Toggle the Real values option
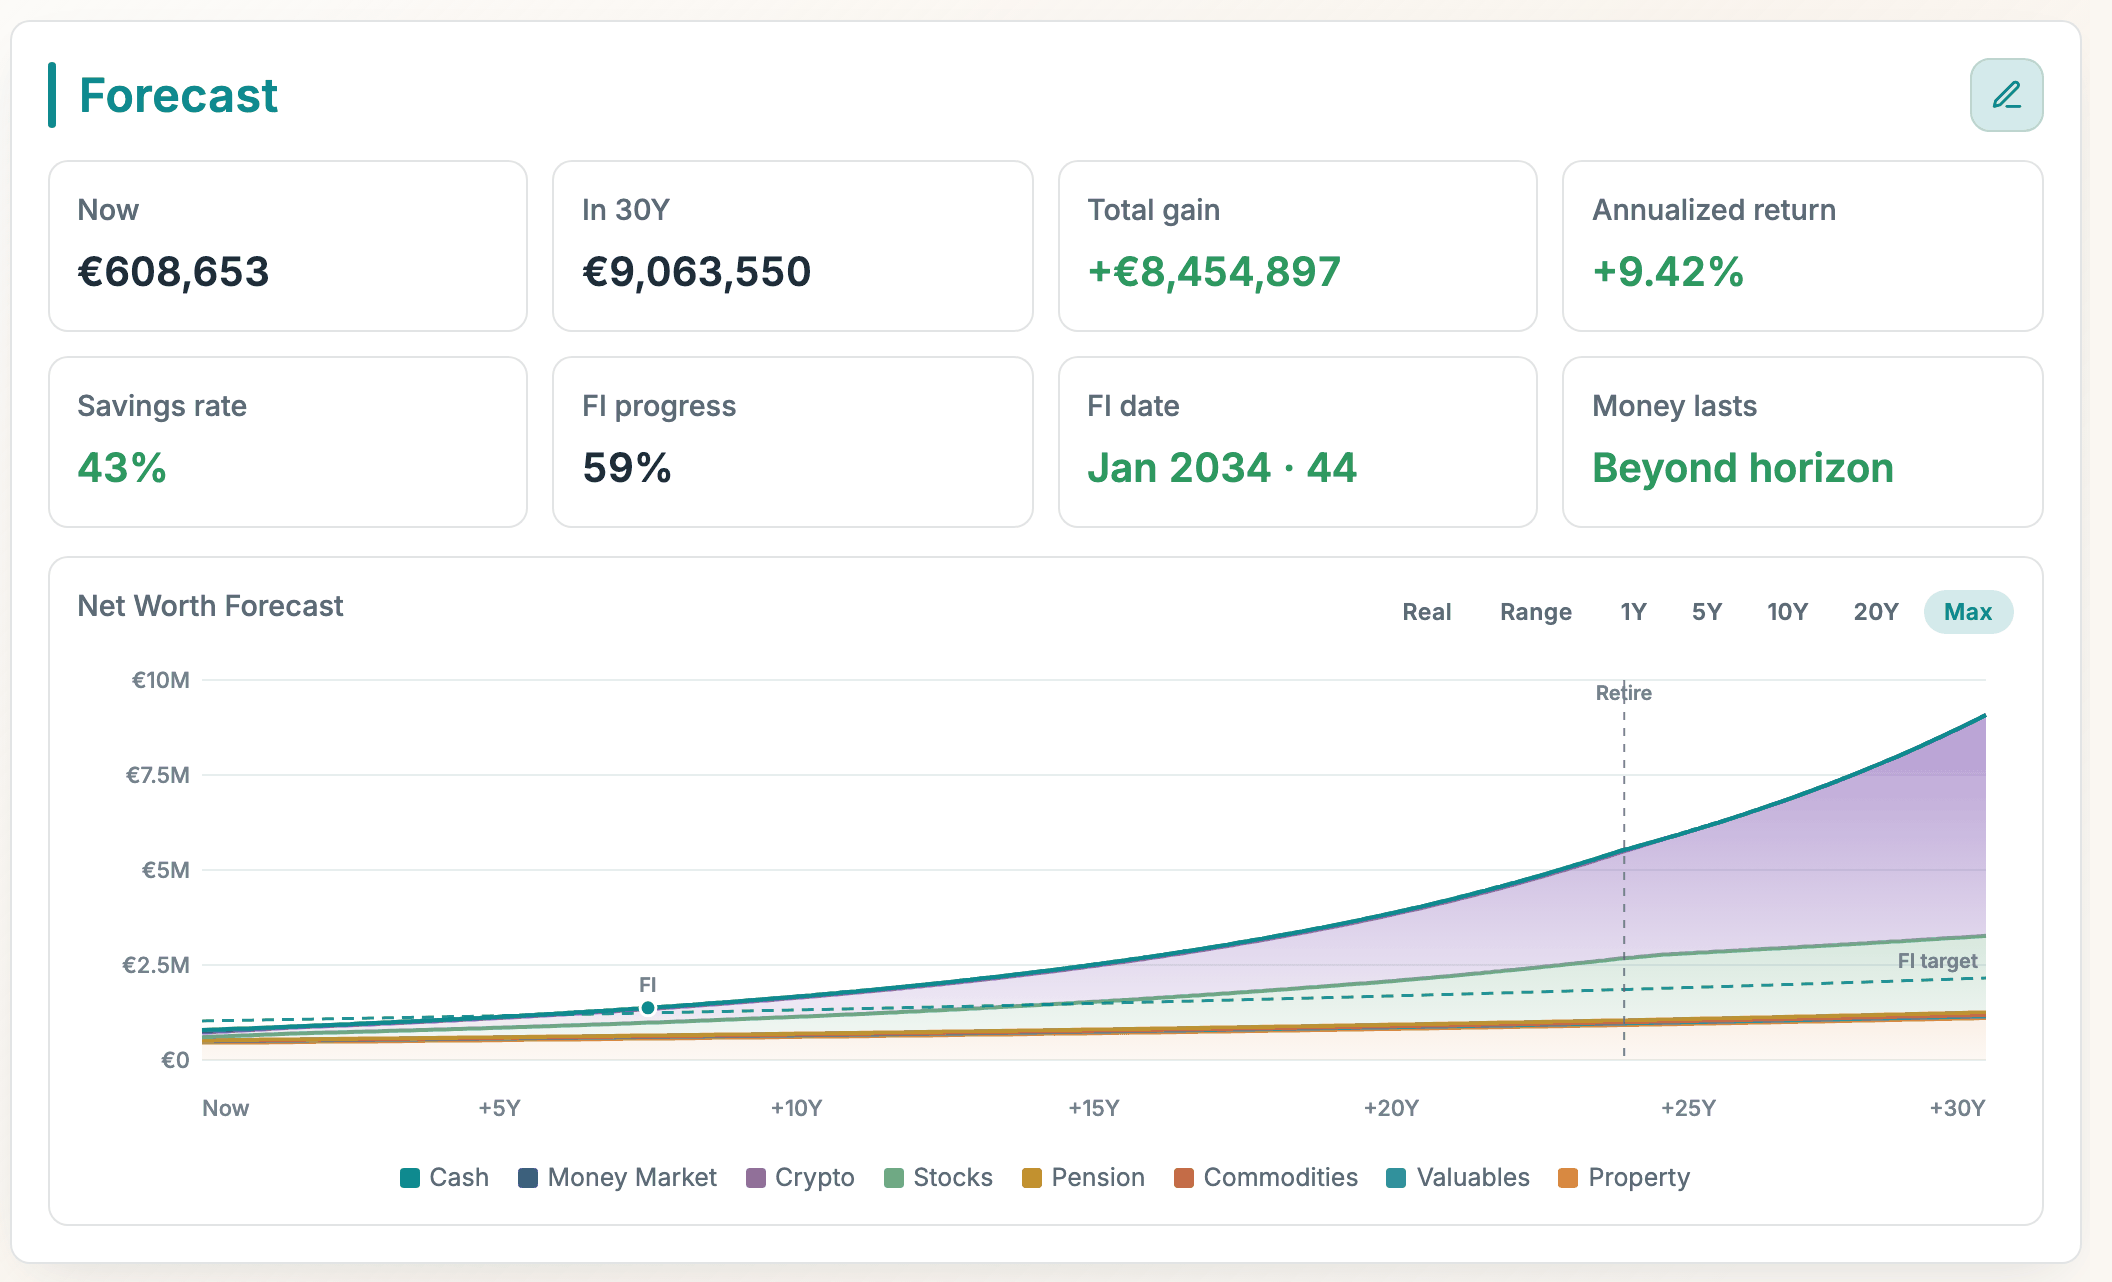Viewport: 2112px width, 1282px height. [1426, 612]
